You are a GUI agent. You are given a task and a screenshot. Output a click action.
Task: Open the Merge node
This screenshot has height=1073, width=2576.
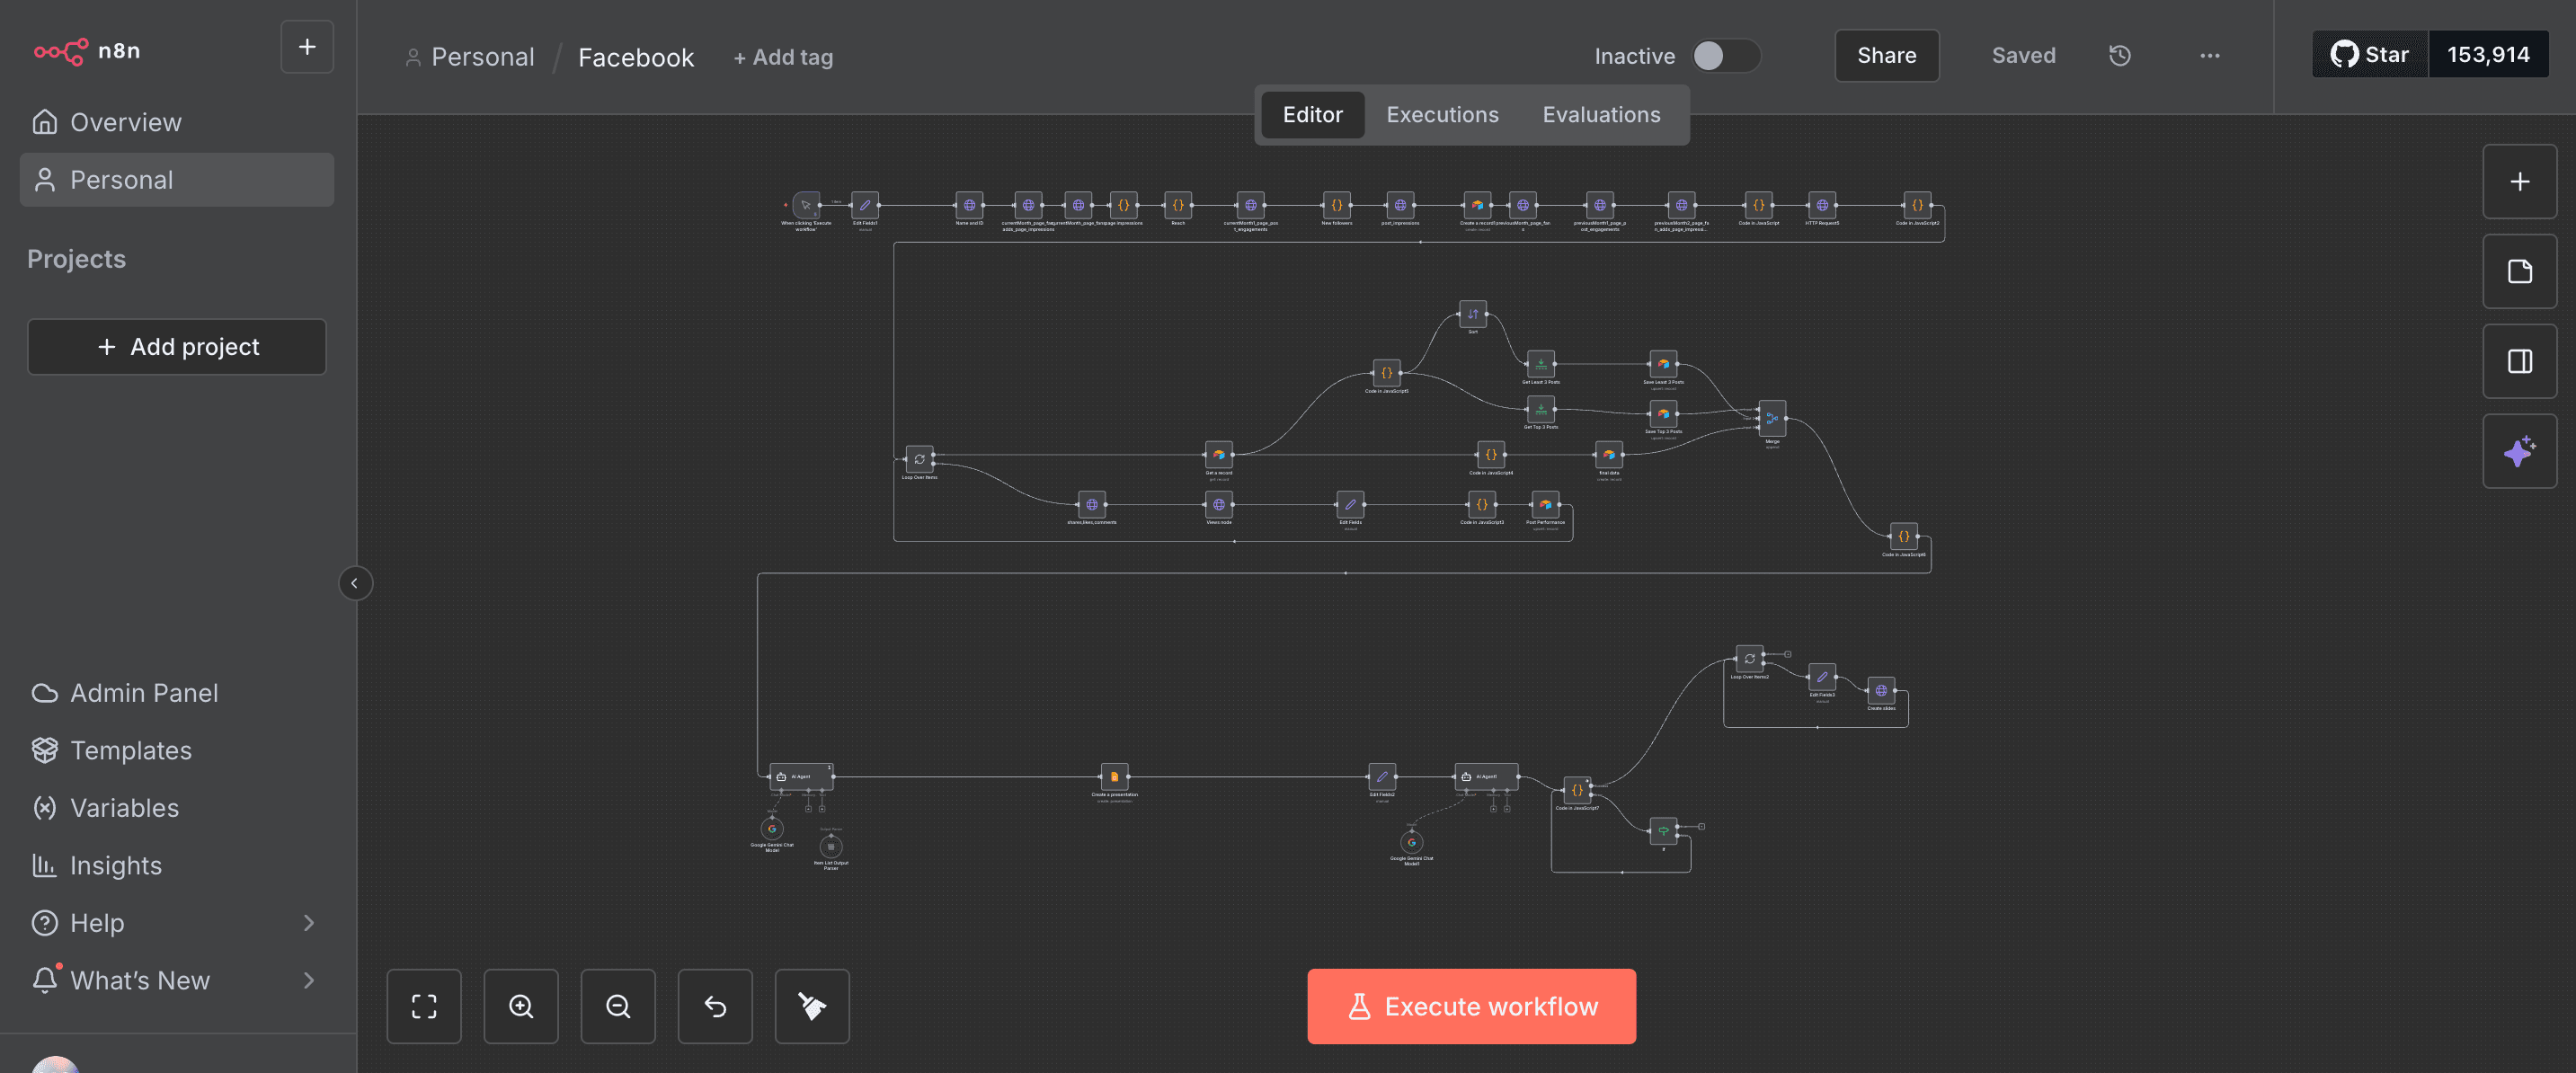click(x=1770, y=419)
